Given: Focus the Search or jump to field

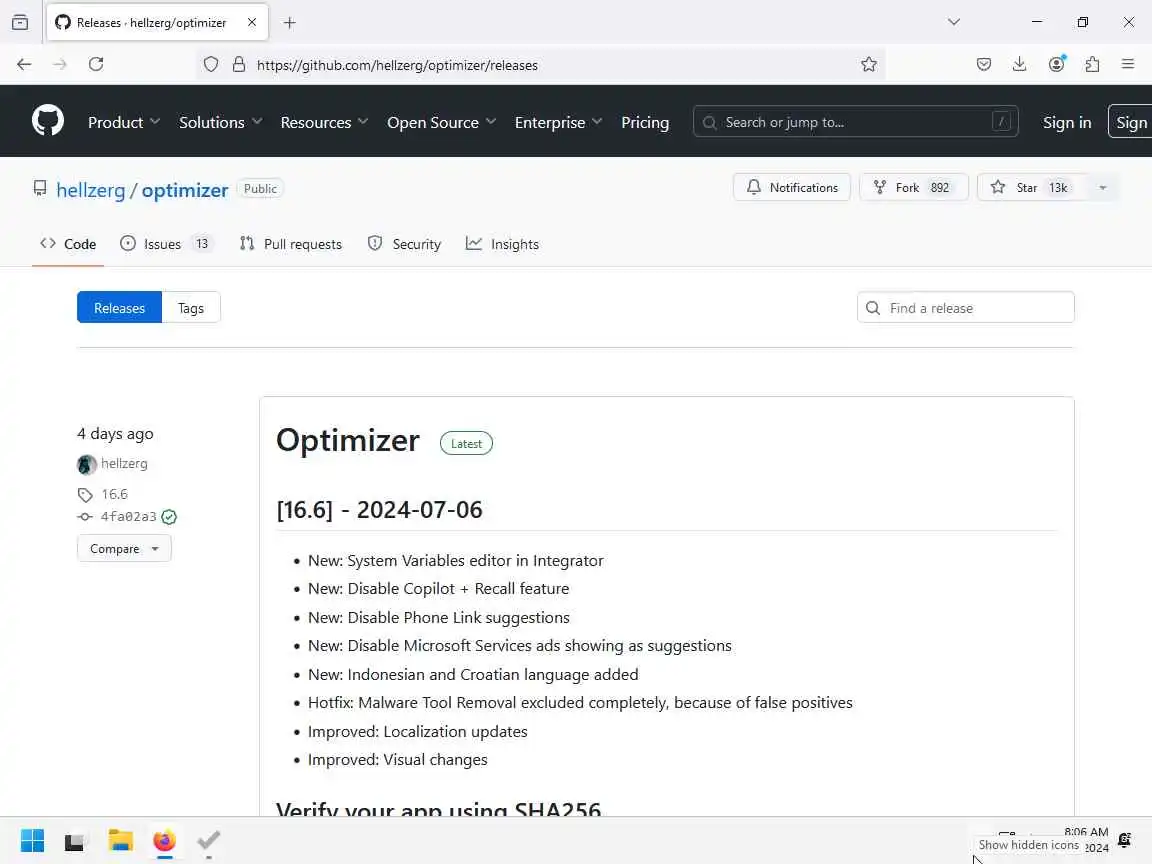Looking at the screenshot, I should tap(855, 122).
